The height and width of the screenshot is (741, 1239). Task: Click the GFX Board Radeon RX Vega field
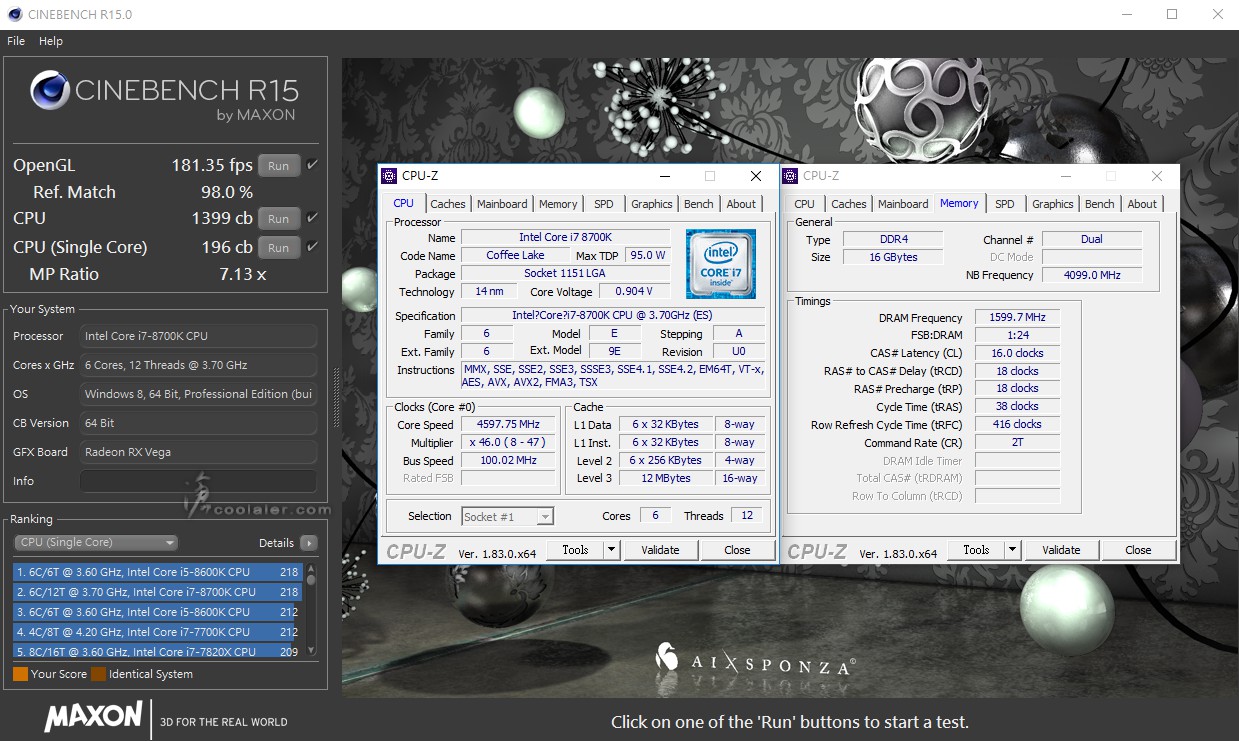(x=198, y=452)
